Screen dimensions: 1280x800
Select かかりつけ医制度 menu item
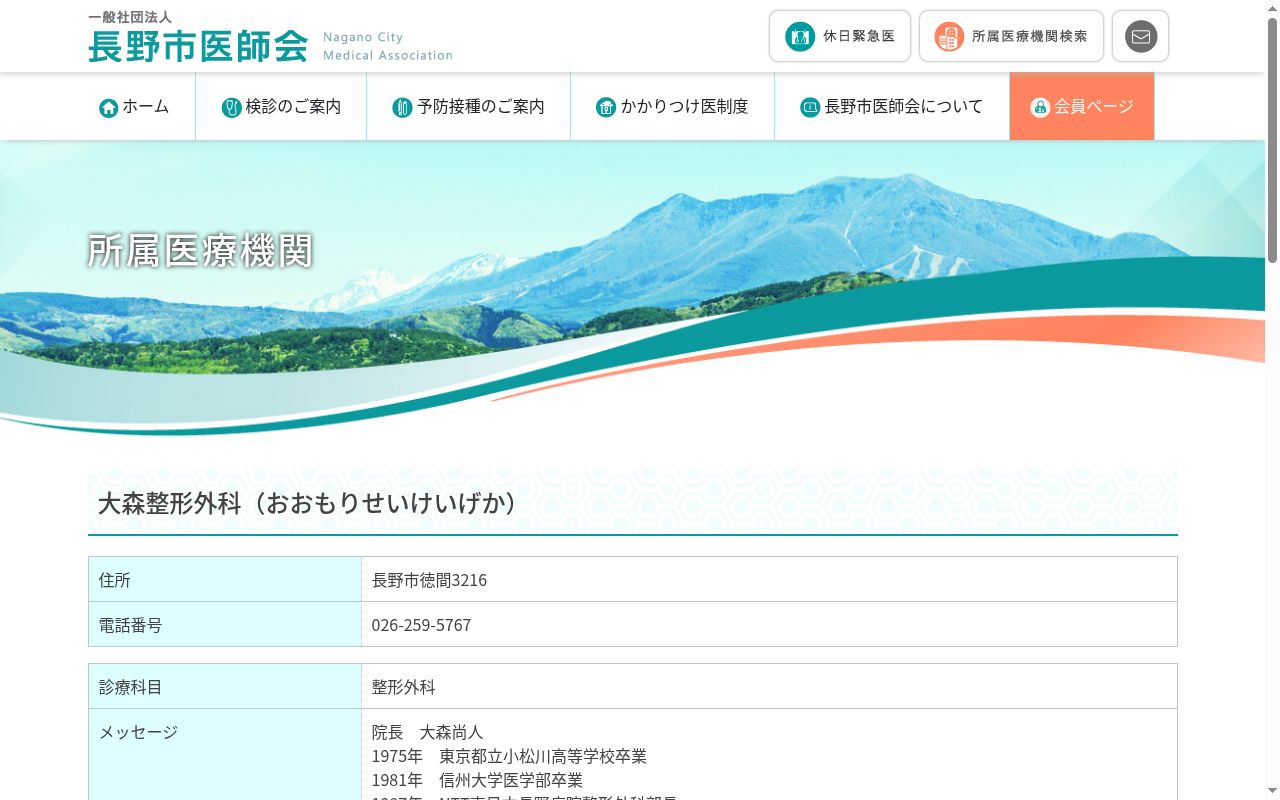pyautogui.click(x=673, y=106)
